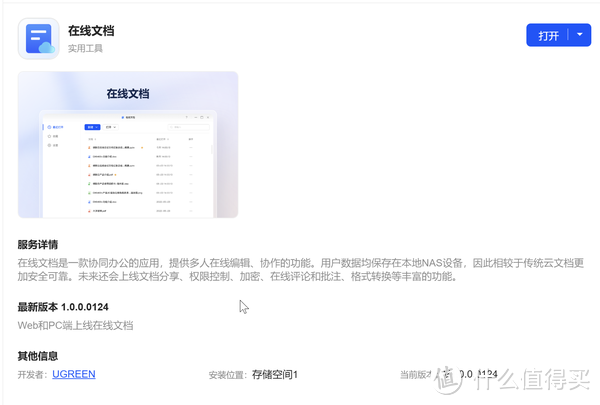Viewport: 600px width, 405px height.
Task: Select the 在线文档 title text
Action: click(x=91, y=31)
